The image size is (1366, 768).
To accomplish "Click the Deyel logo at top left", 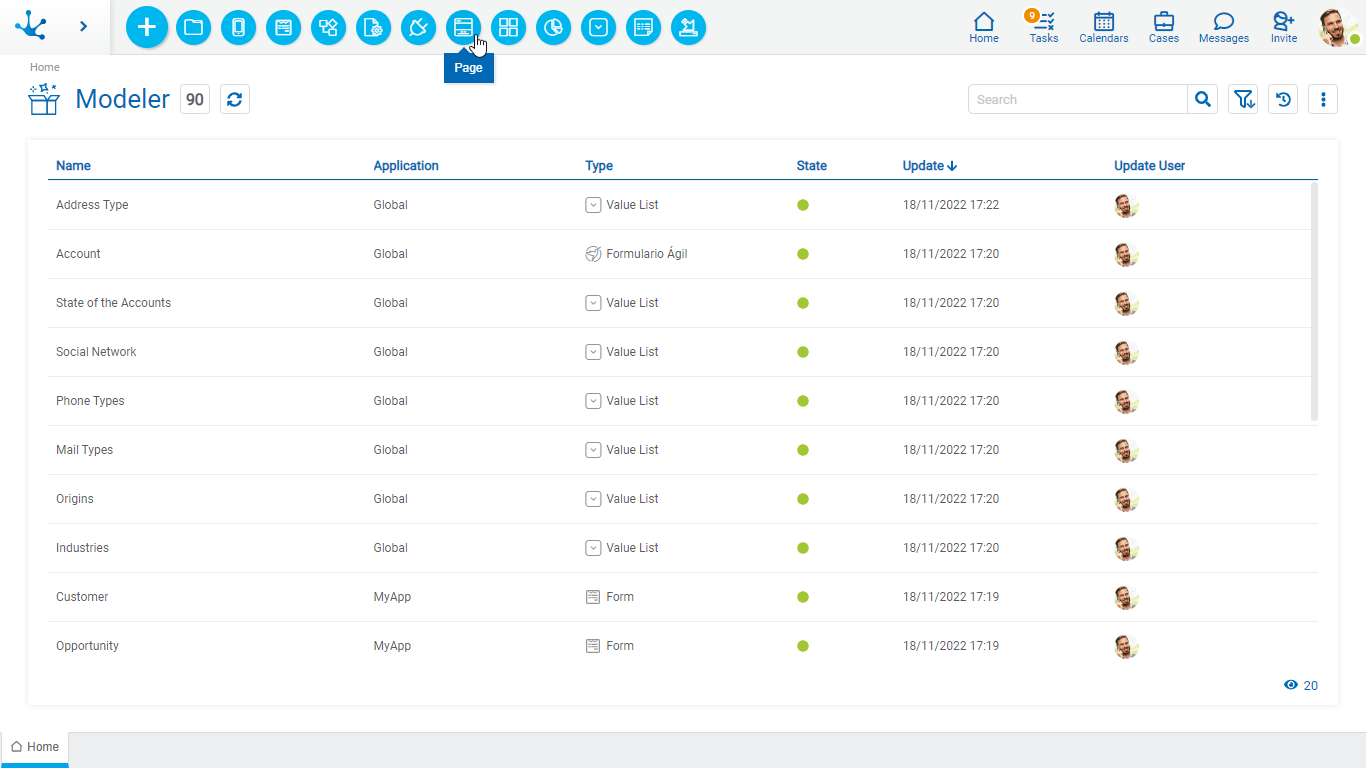I will [x=32, y=26].
